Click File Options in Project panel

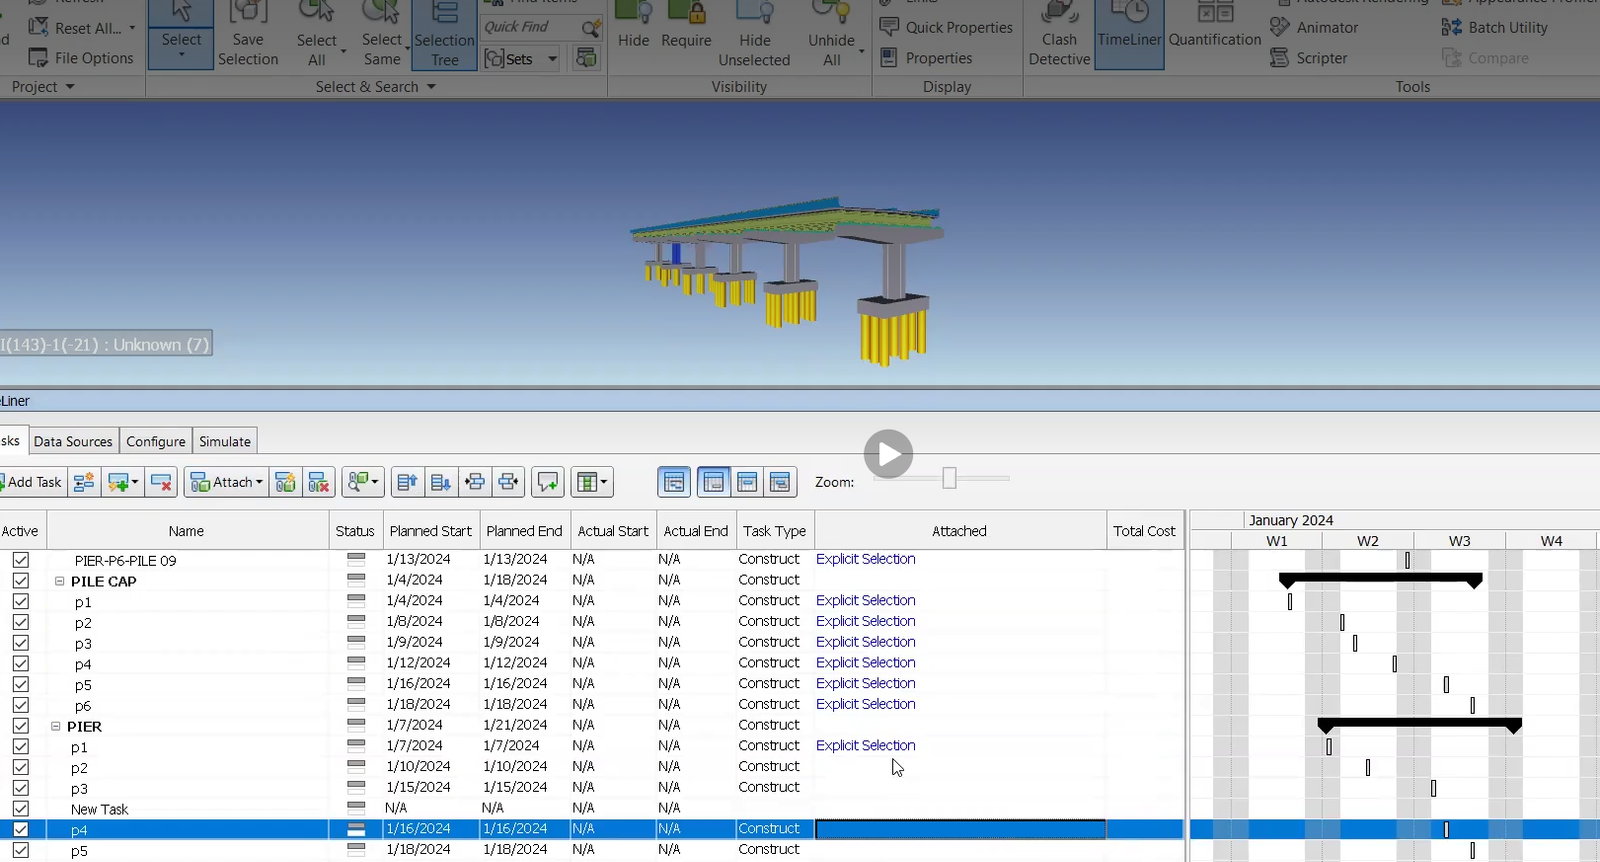[x=81, y=58]
